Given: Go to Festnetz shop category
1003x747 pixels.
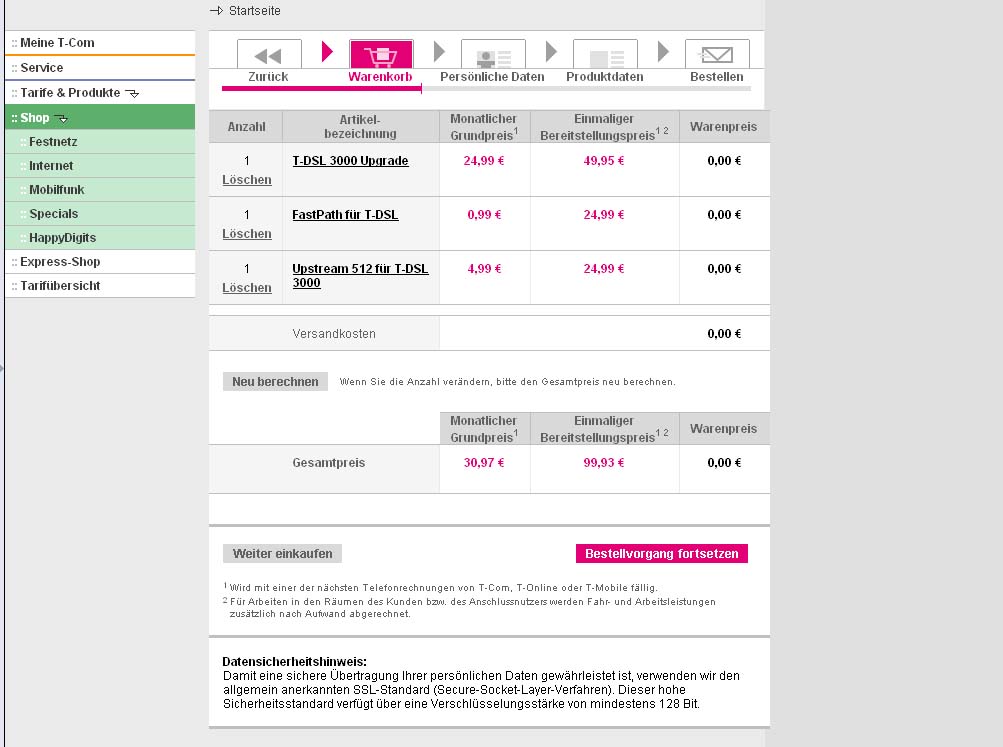Looking at the screenshot, I should [x=100, y=142].
